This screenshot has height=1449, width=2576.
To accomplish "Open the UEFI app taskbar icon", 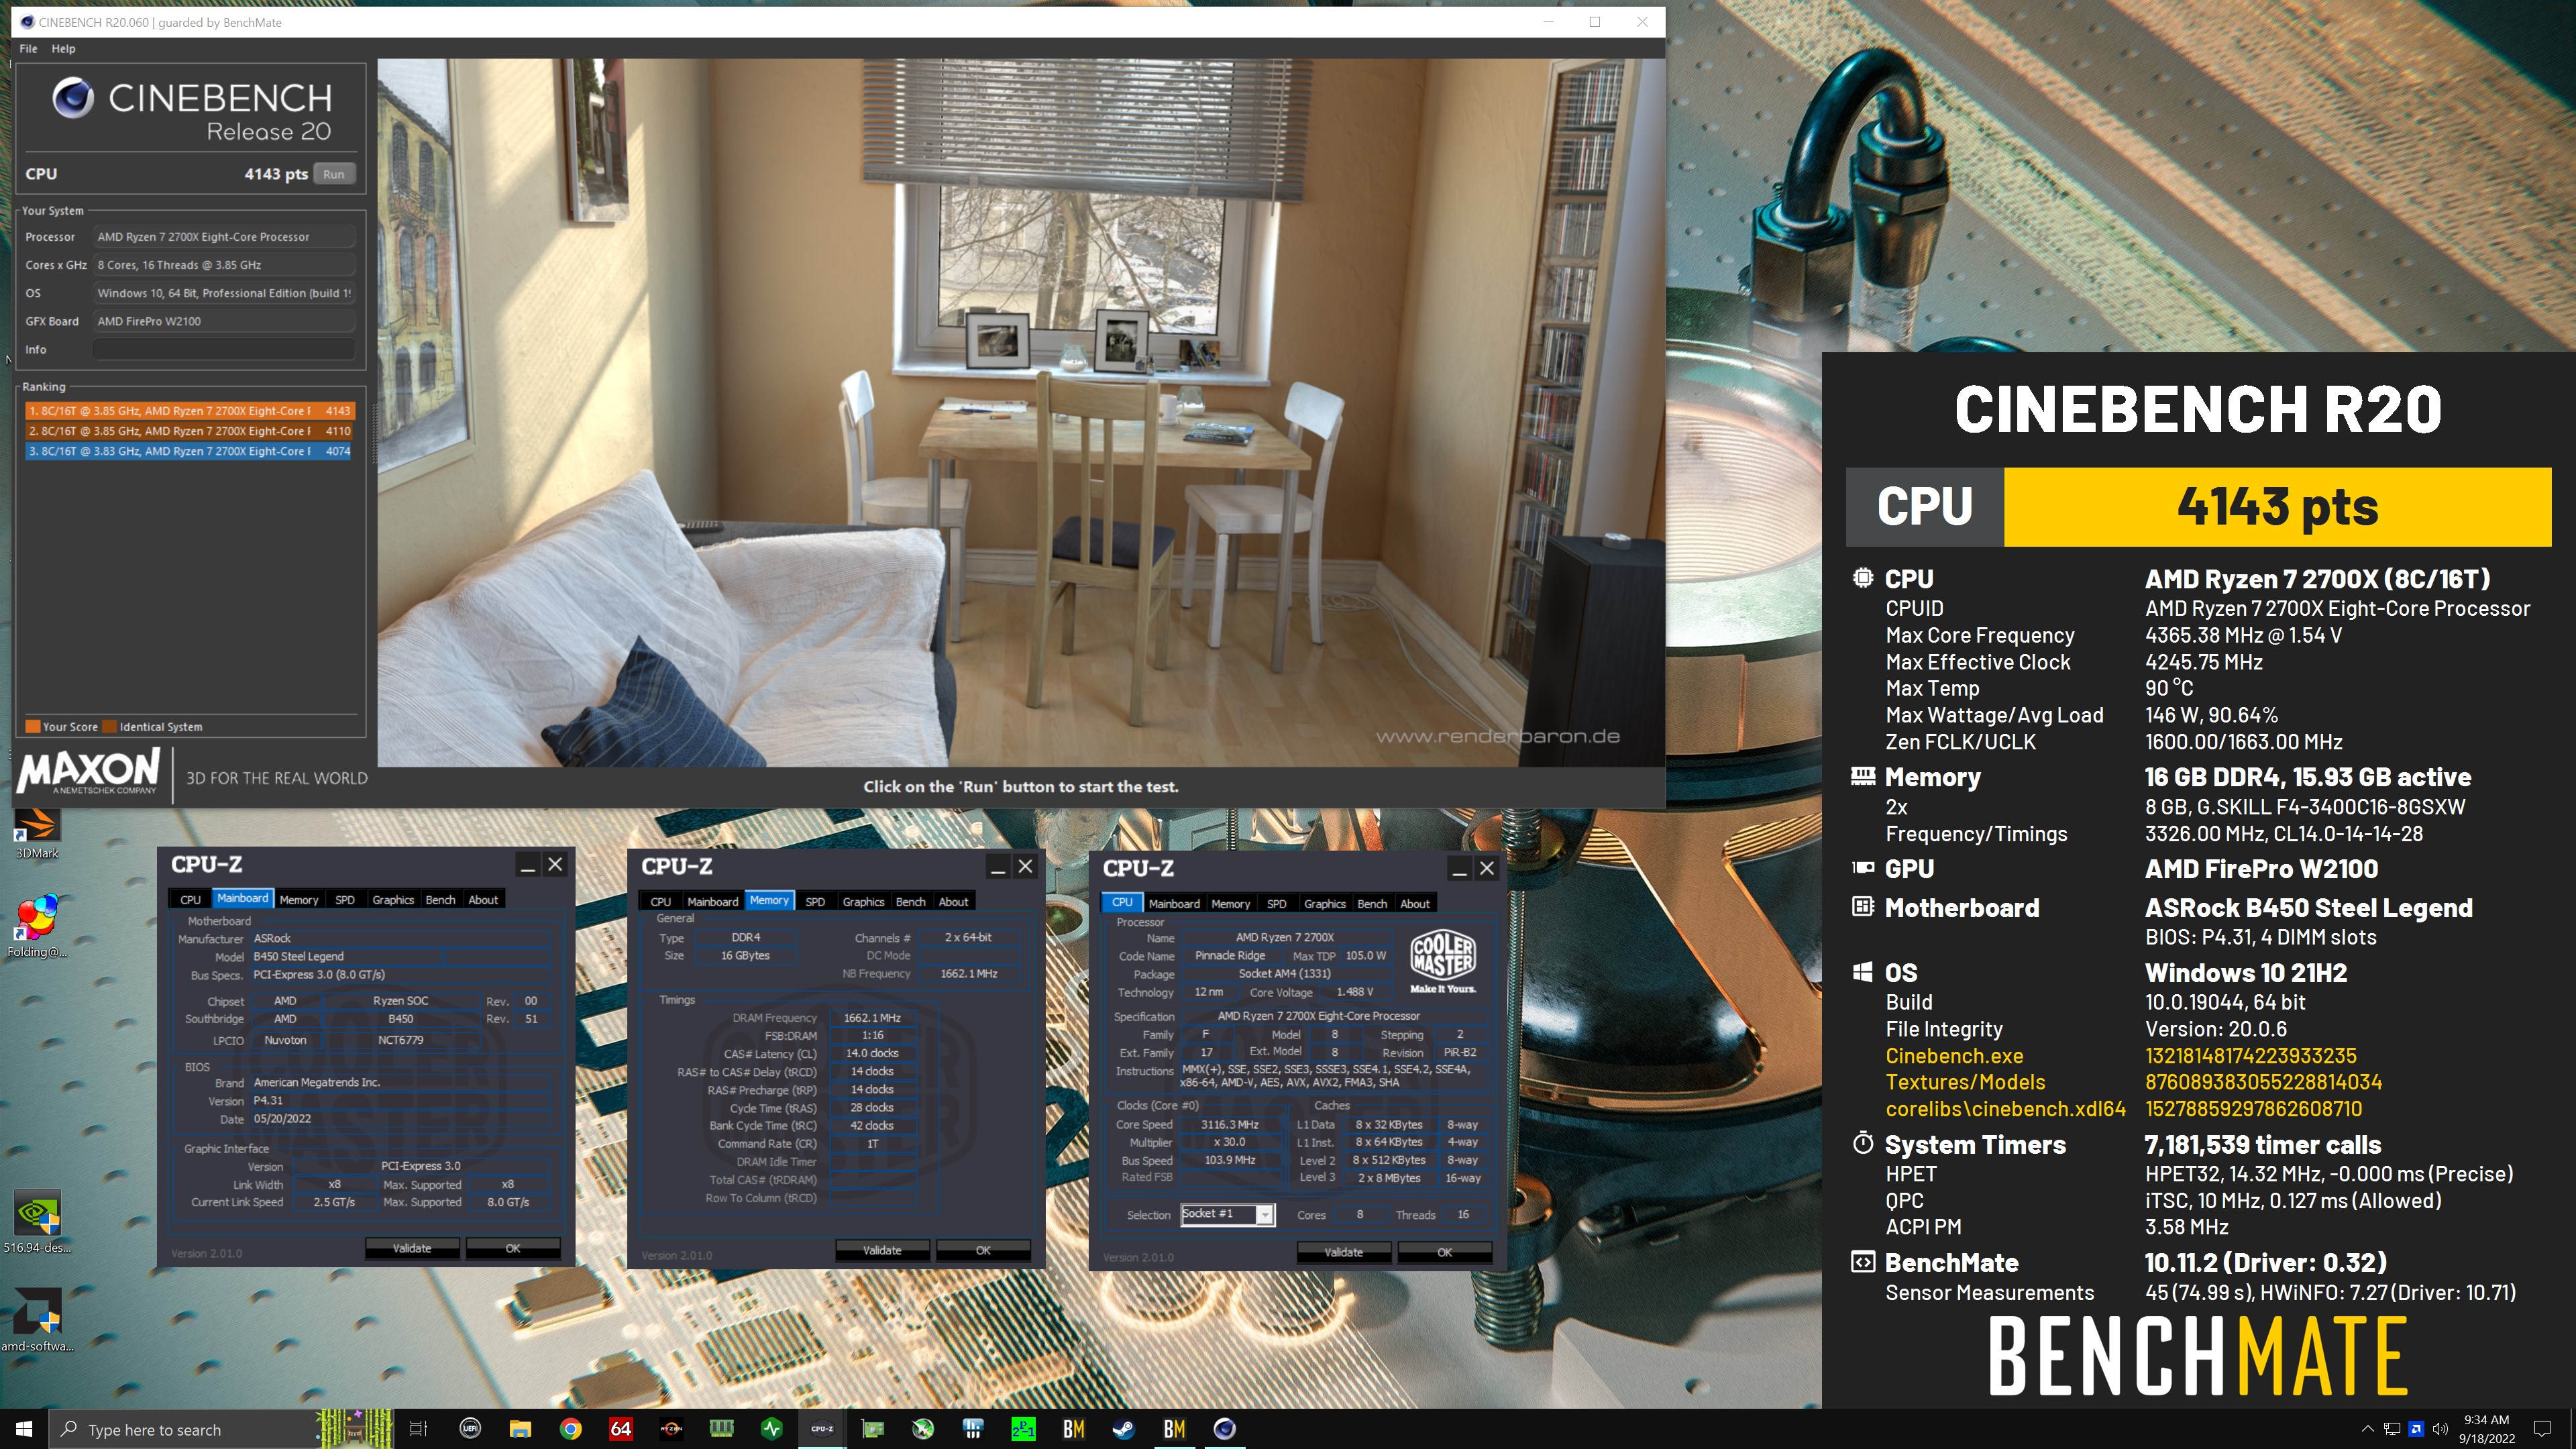I will [470, 1429].
